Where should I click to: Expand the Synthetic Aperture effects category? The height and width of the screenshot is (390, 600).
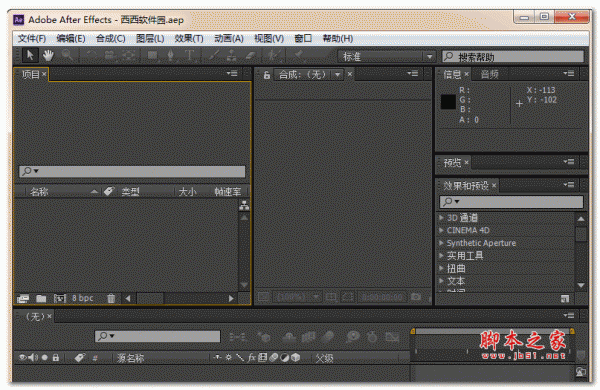coord(441,243)
